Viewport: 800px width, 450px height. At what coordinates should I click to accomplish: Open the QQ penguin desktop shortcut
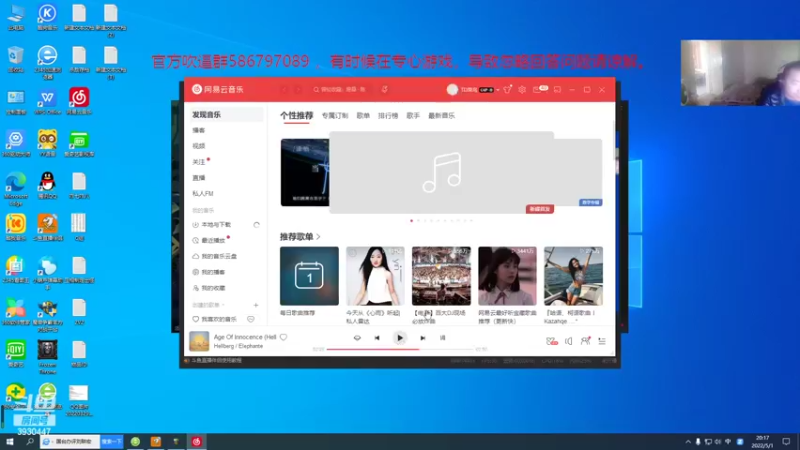coord(47,185)
